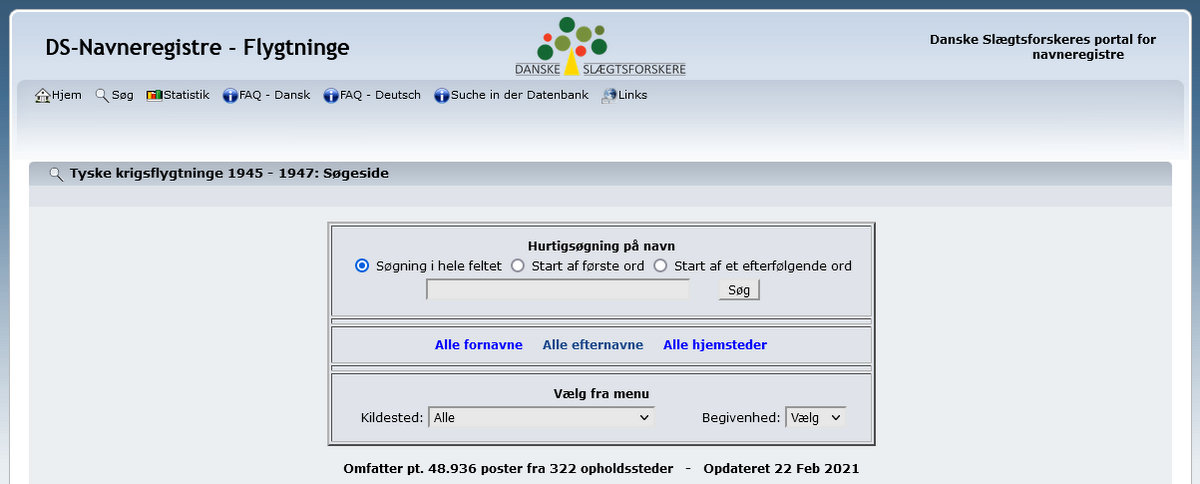Click the info icon beside Suche in der Datenbank

pyautogui.click(x=442, y=96)
